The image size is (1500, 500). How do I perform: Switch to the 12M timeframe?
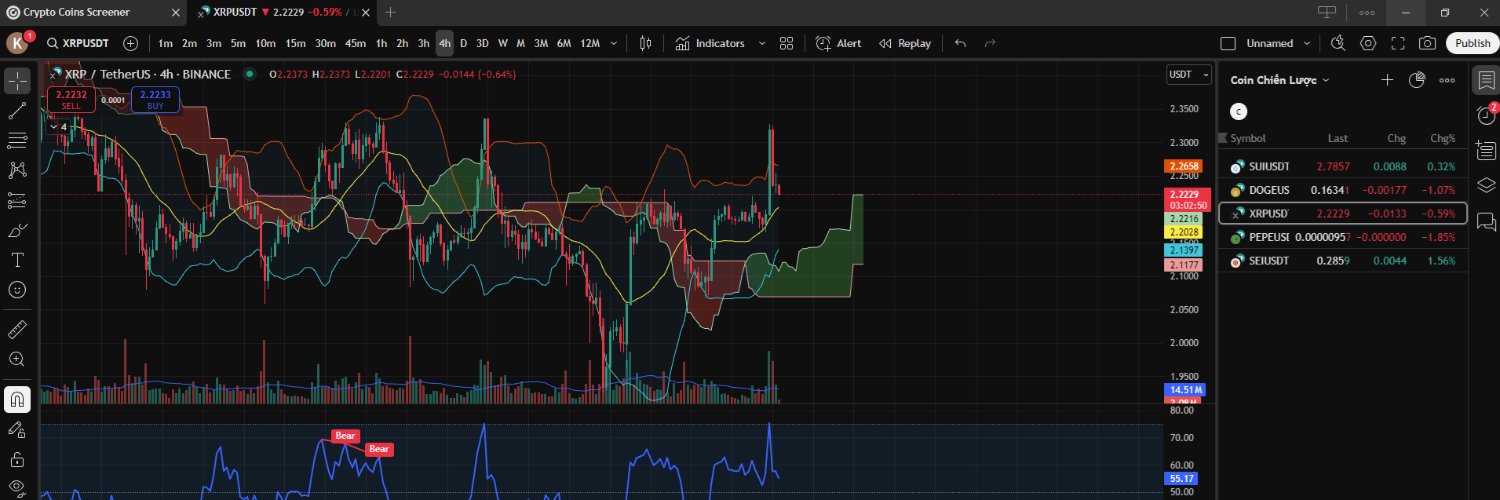(x=590, y=43)
